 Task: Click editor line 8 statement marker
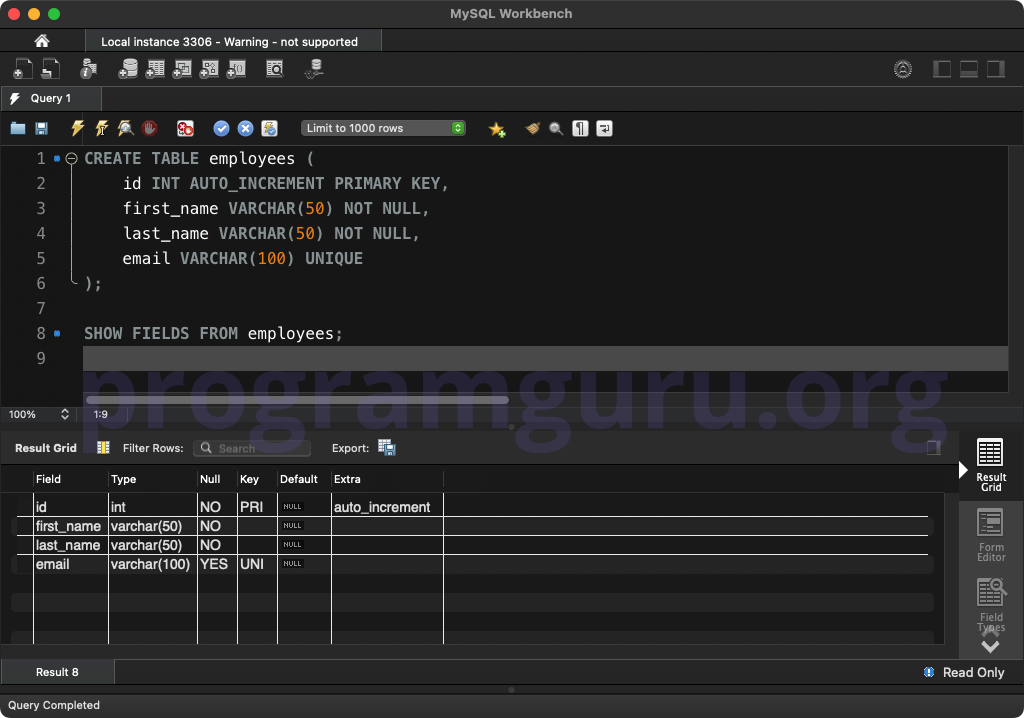click(x=57, y=333)
